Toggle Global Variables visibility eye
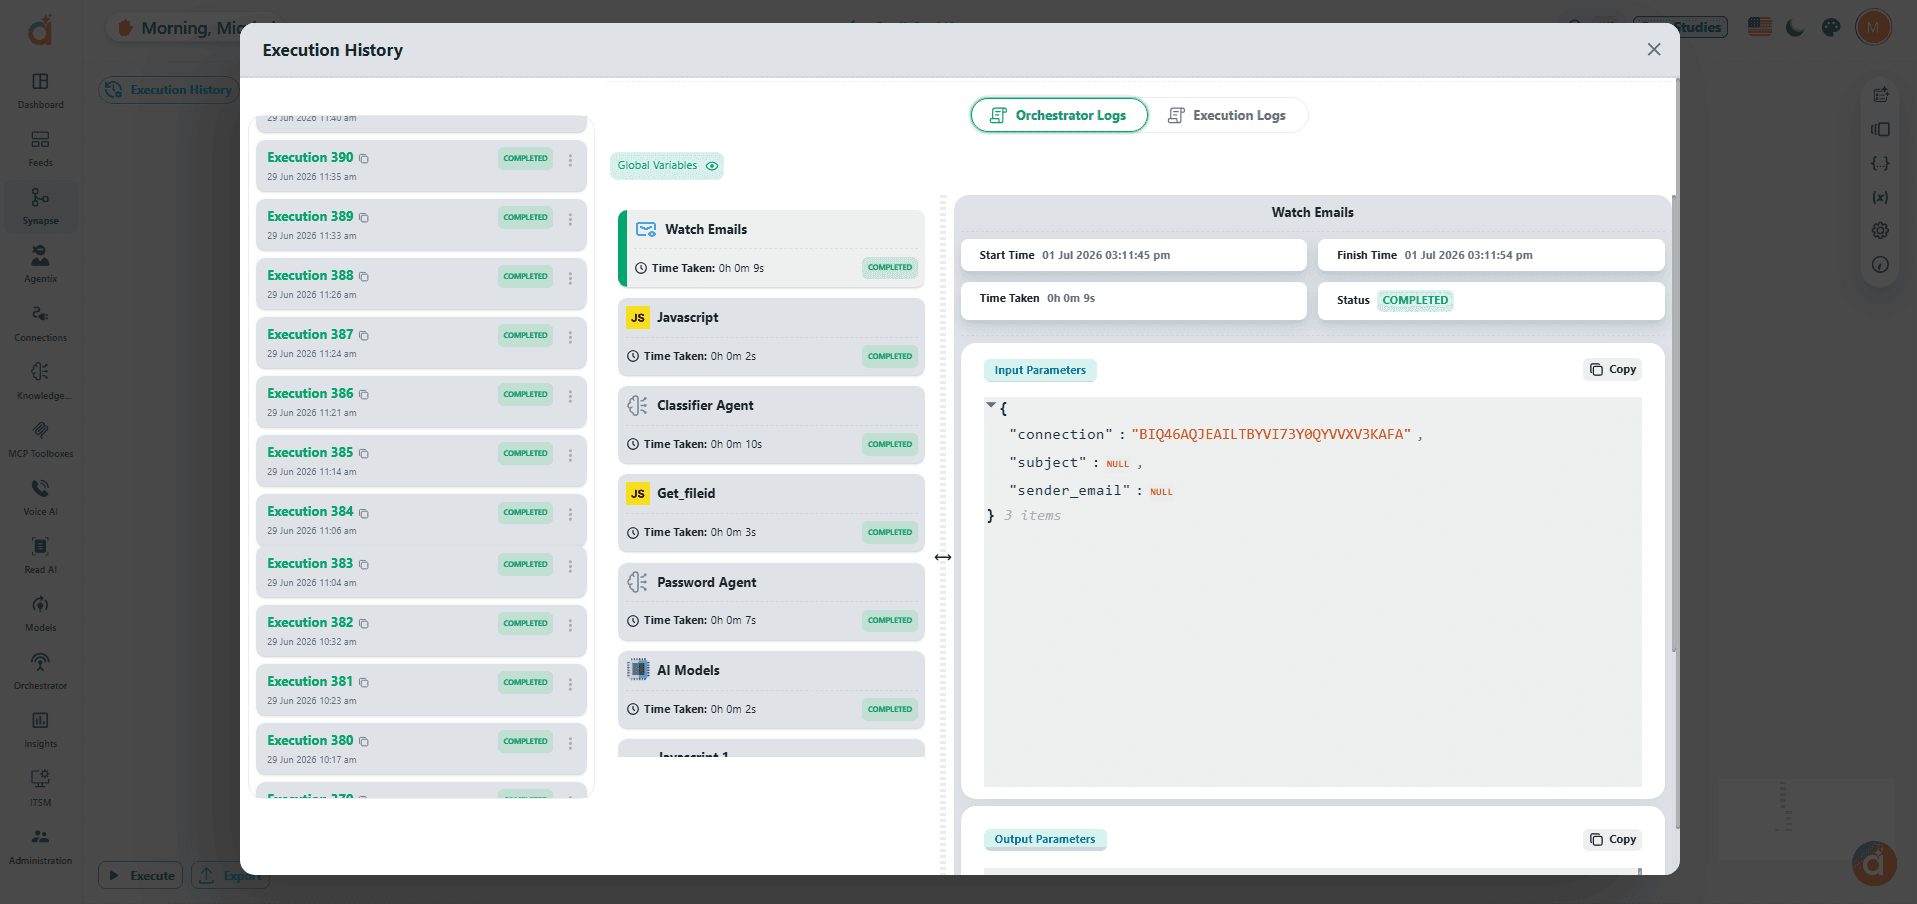 point(712,166)
